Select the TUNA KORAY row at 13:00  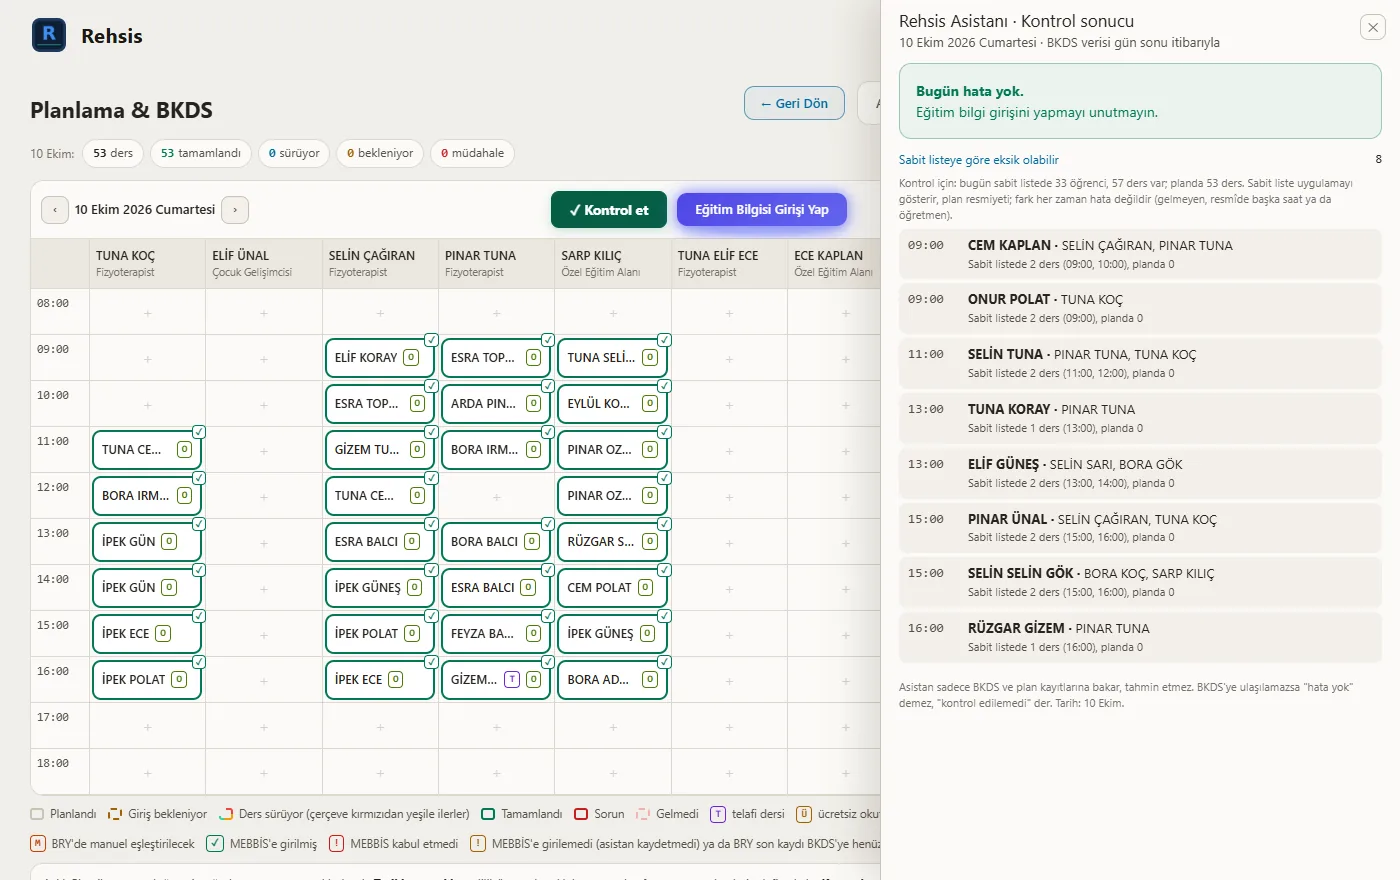click(x=1140, y=418)
